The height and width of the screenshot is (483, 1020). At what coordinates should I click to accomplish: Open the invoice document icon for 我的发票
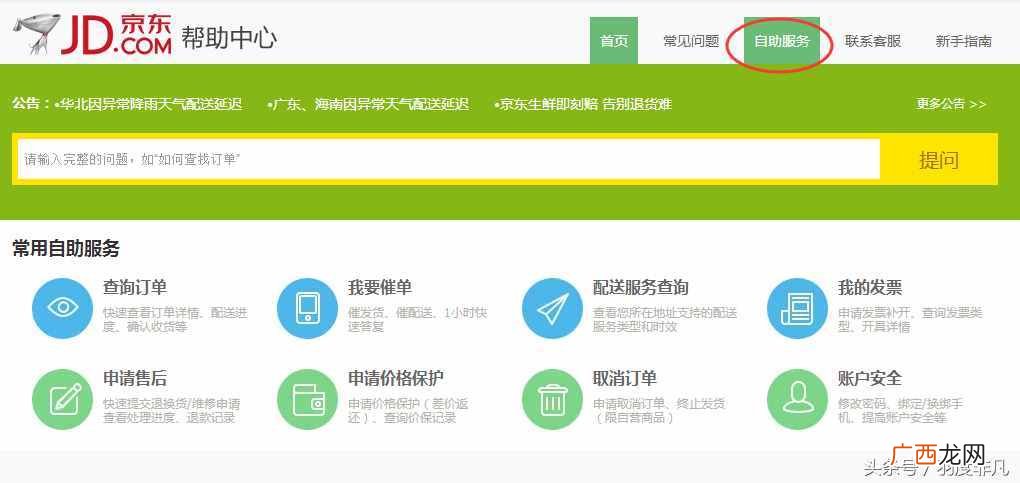[x=798, y=308]
